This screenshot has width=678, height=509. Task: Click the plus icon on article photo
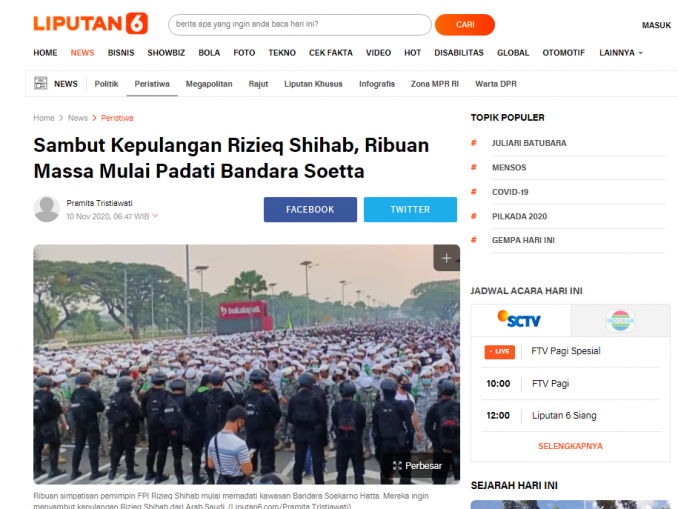[446, 258]
